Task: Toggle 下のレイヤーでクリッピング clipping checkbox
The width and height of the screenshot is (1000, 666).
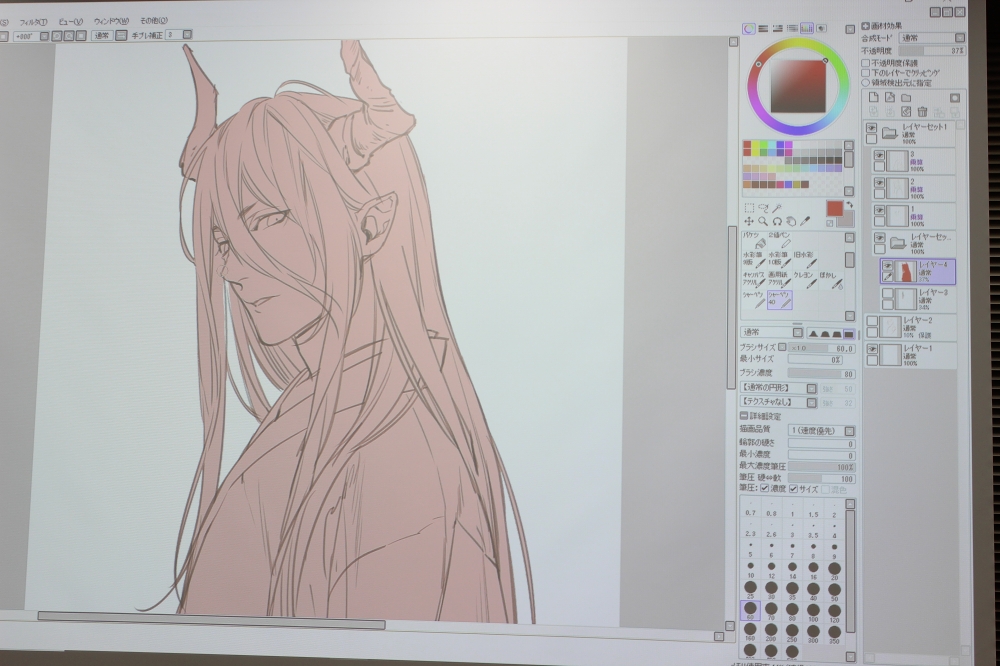Action: pos(865,73)
